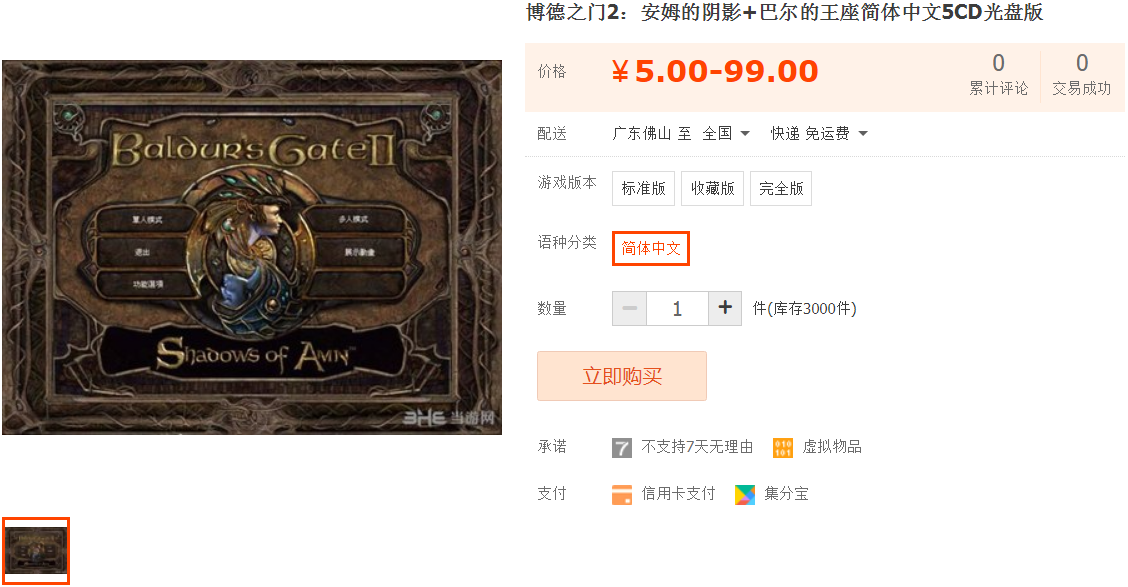Click the 立即购买 buy now button
The width and height of the screenshot is (1128, 587).
point(622,376)
